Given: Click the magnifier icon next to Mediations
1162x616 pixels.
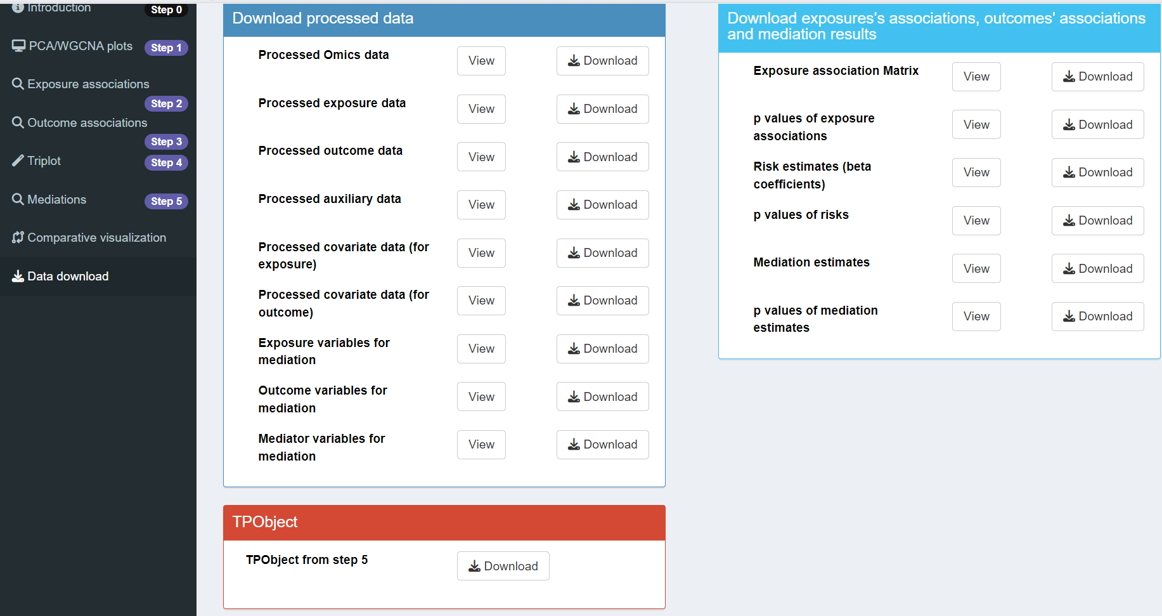Looking at the screenshot, I should click(18, 200).
